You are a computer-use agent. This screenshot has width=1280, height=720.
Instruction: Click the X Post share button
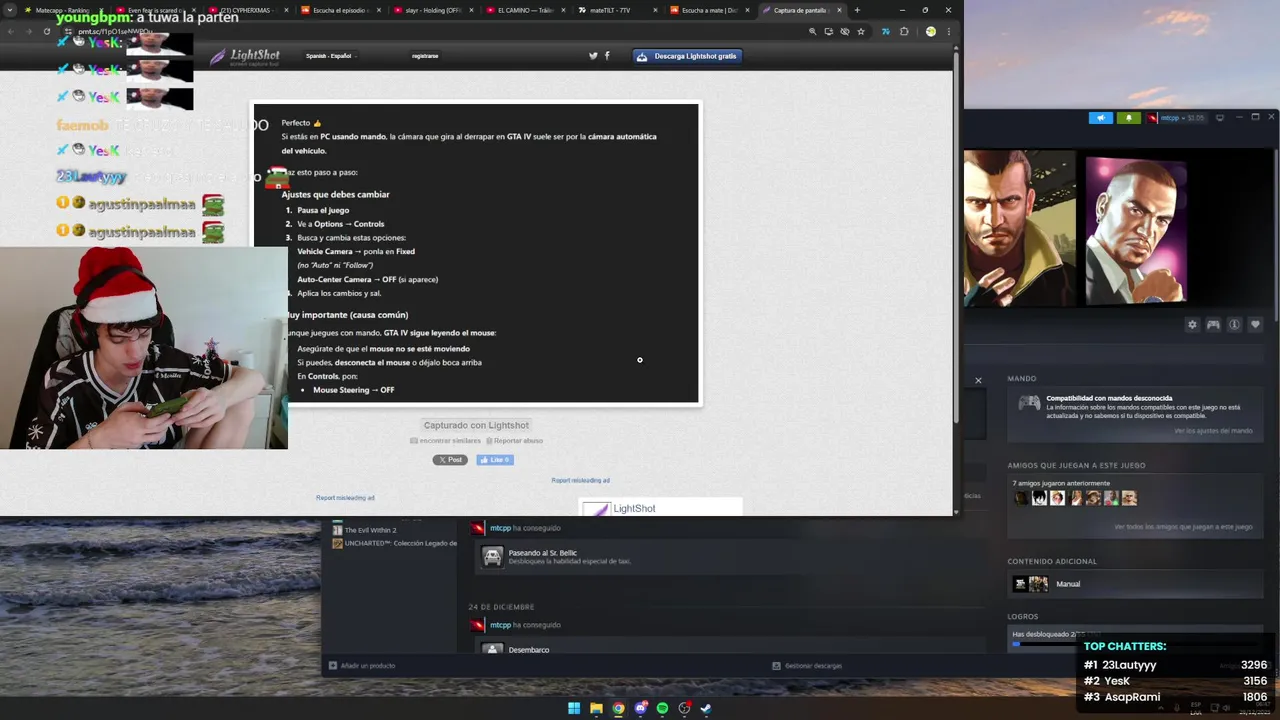click(x=450, y=460)
